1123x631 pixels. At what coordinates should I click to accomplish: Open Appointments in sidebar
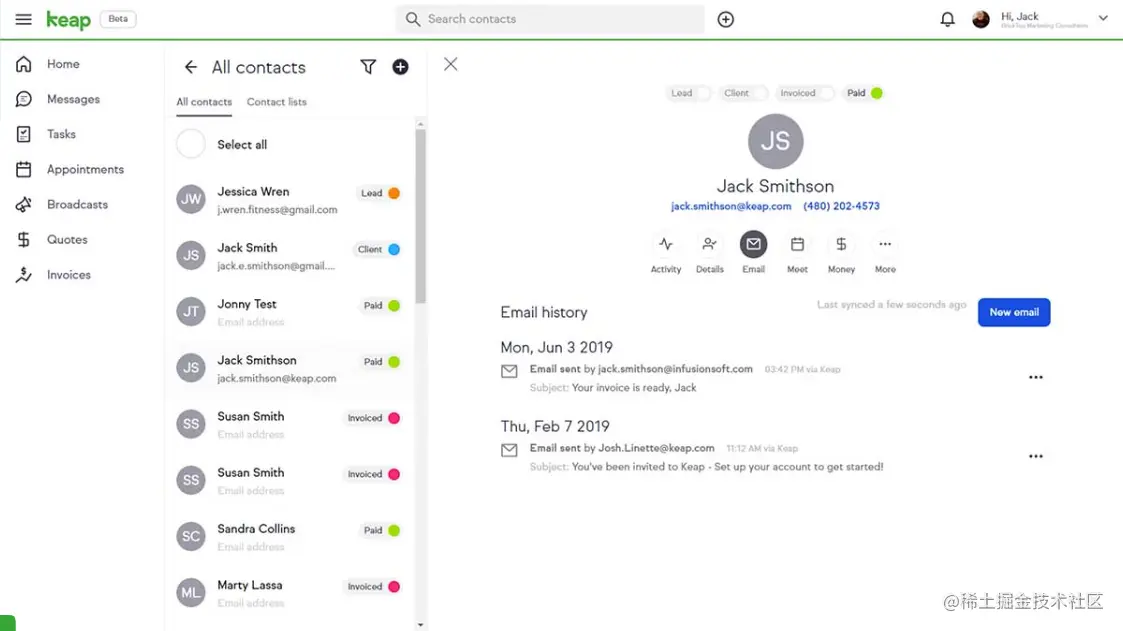(85, 169)
